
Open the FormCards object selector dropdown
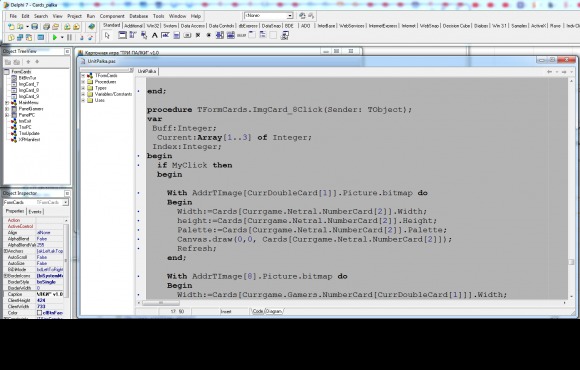tap(65, 202)
